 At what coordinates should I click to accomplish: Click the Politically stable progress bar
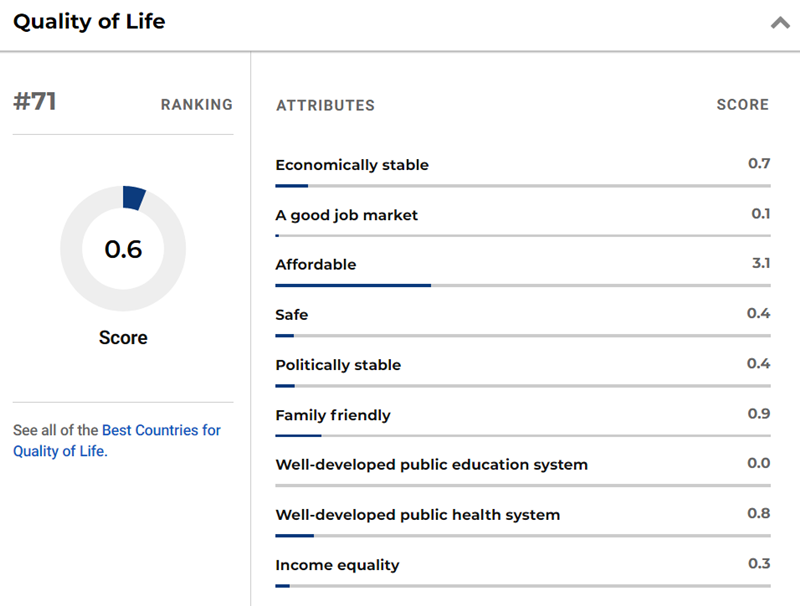click(x=522, y=385)
